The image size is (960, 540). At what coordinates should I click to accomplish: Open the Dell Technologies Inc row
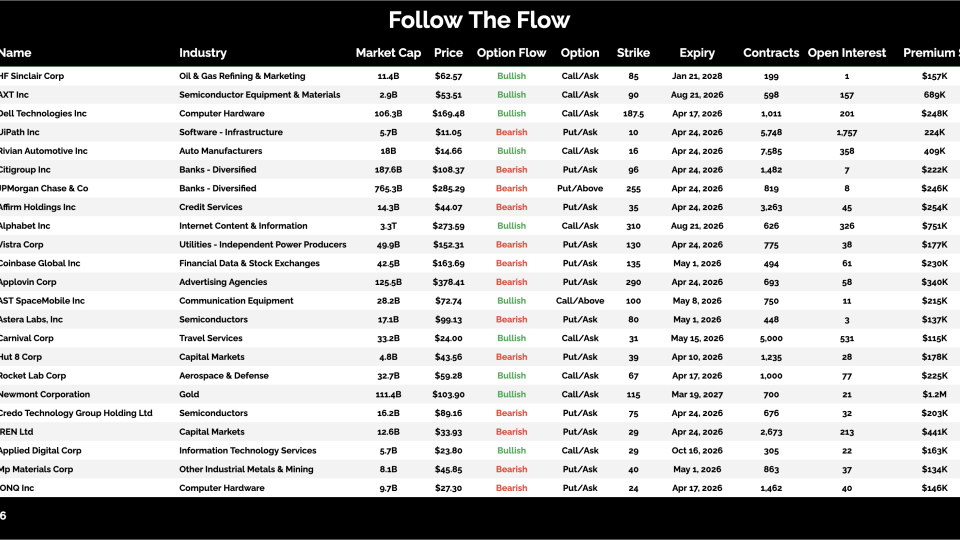(44, 114)
